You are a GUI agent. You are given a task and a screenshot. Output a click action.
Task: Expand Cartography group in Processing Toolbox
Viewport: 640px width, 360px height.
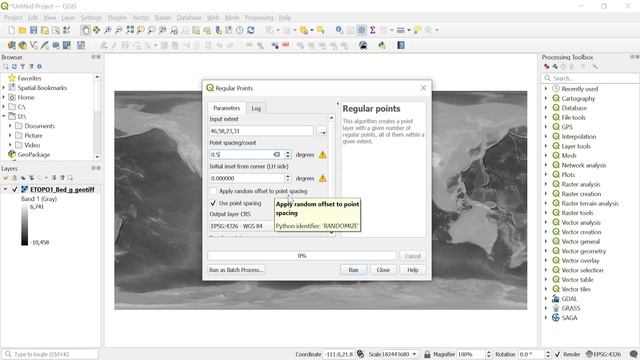pyautogui.click(x=546, y=98)
